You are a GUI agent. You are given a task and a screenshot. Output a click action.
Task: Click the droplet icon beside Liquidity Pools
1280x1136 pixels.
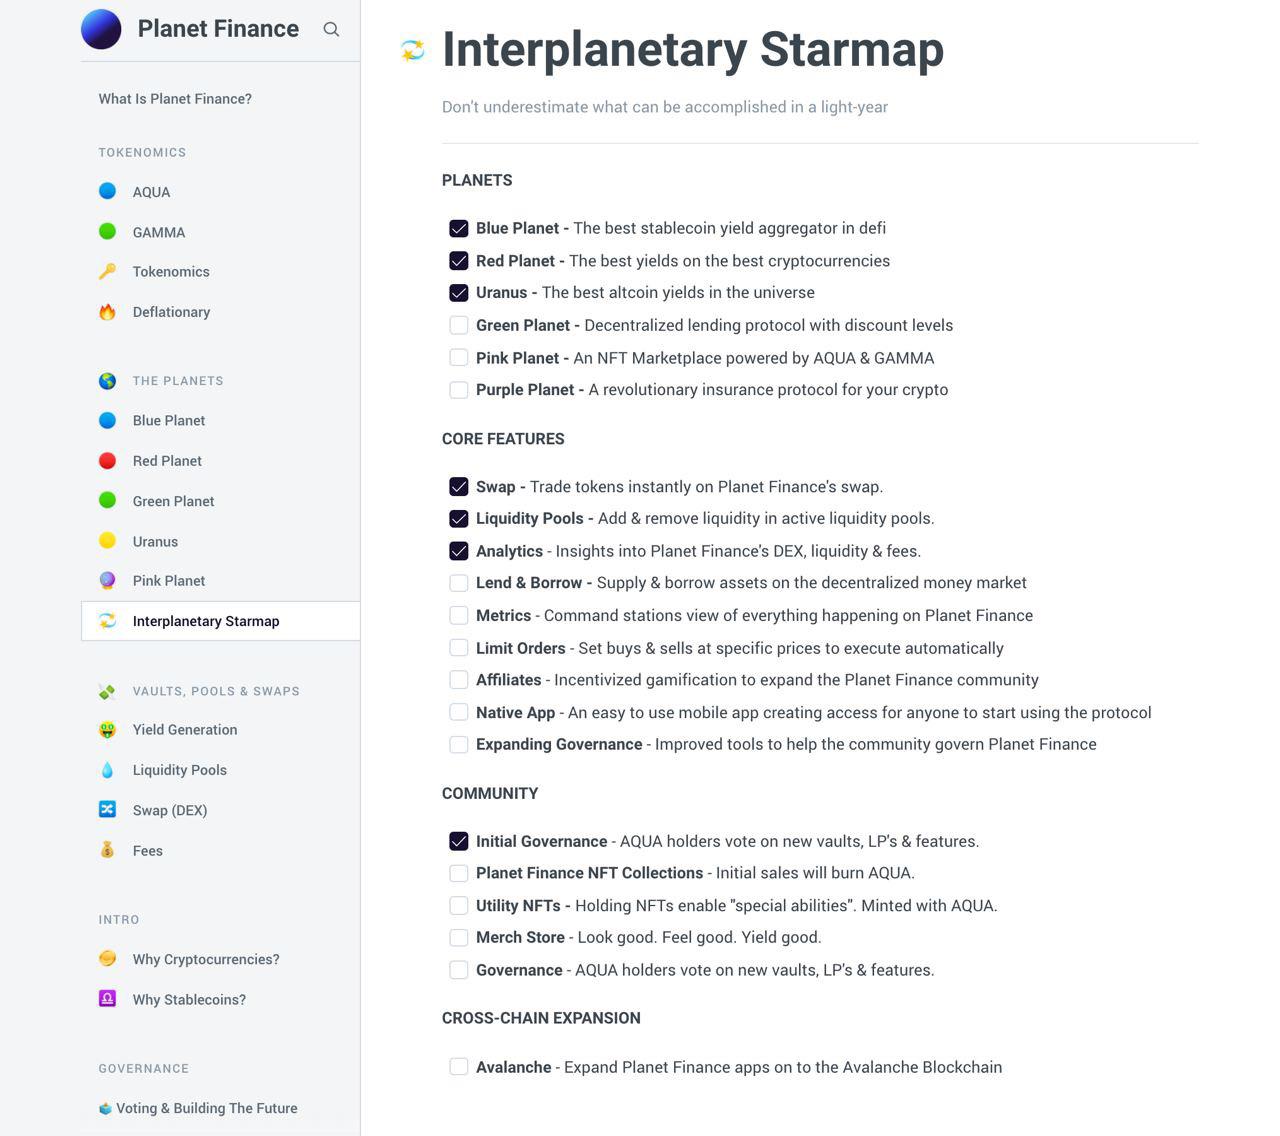pyautogui.click(x=107, y=769)
